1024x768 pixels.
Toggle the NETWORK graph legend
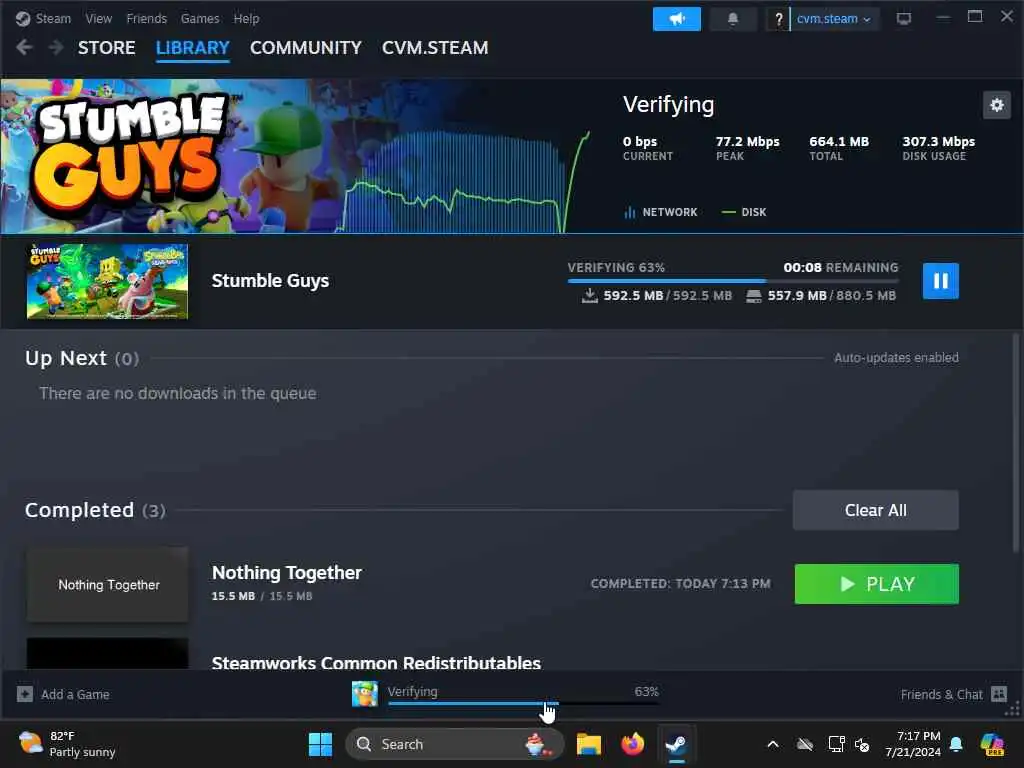(661, 212)
